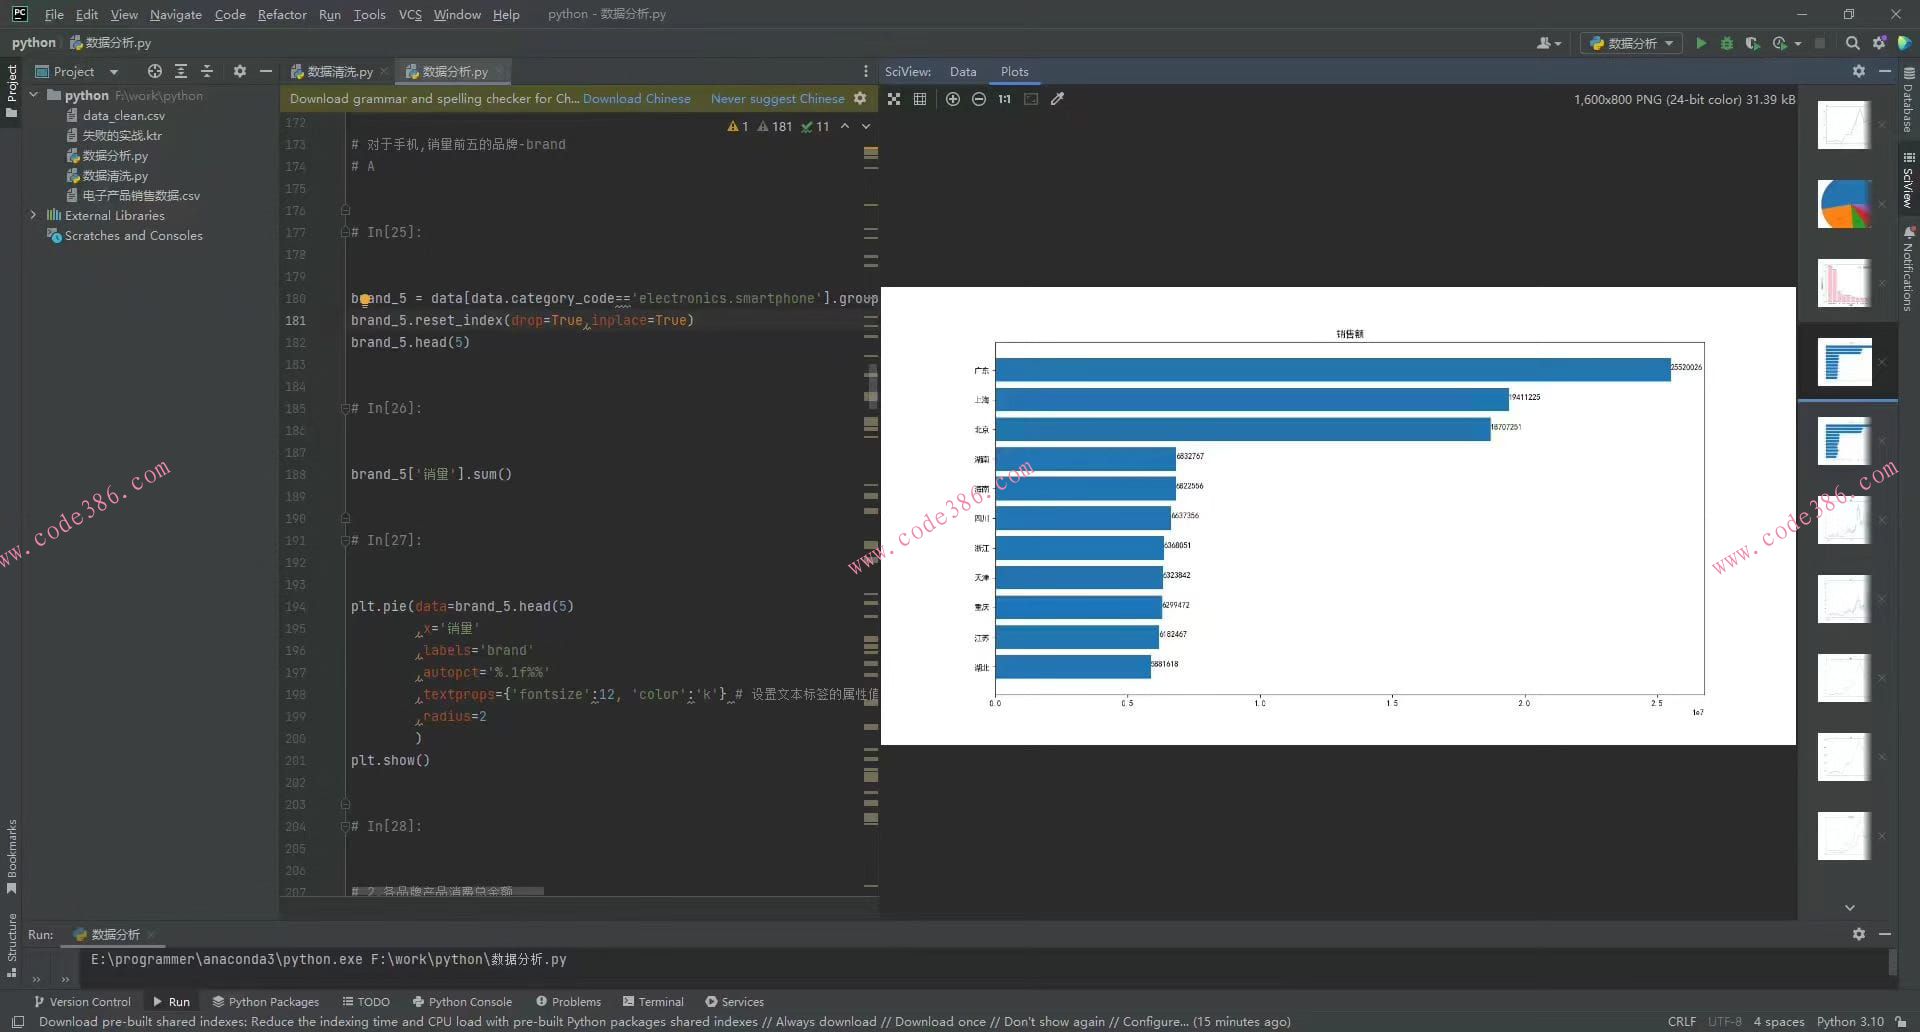The image size is (1920, 1032).
Task: Collapse the python project root folder
Action: [x=33, y=95]
